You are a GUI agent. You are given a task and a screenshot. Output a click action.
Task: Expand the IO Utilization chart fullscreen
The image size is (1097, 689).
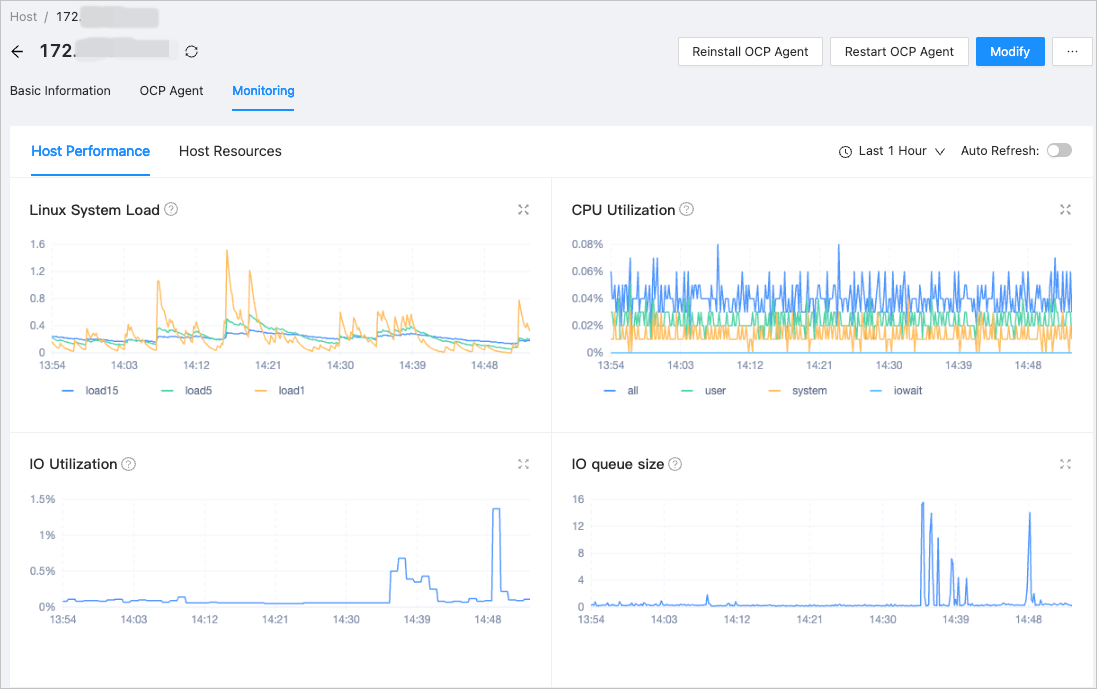tap(523, 464)
